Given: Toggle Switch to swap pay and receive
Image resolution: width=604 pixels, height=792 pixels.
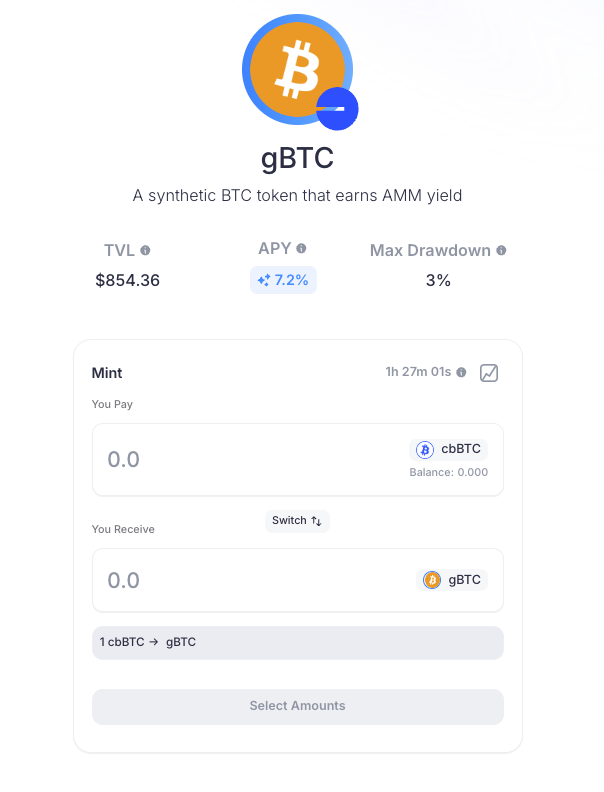Looking at the screenshot, I should (x=297, y=521).
